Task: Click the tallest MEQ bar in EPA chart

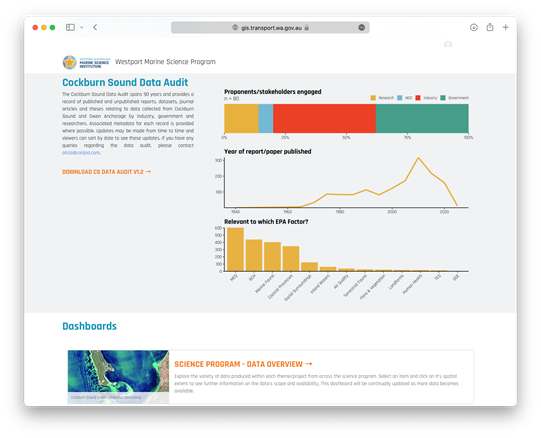Action: point(235,249)
